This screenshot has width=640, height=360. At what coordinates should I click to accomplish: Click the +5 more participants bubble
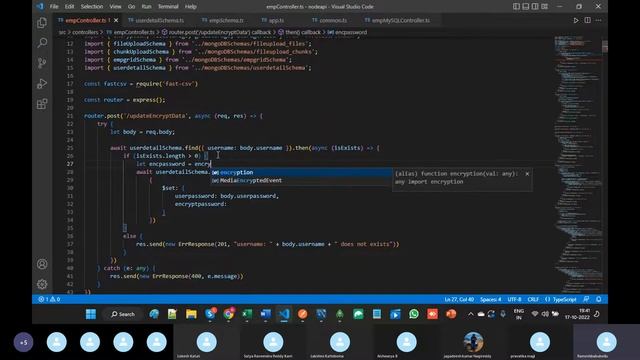pos(23,342)
